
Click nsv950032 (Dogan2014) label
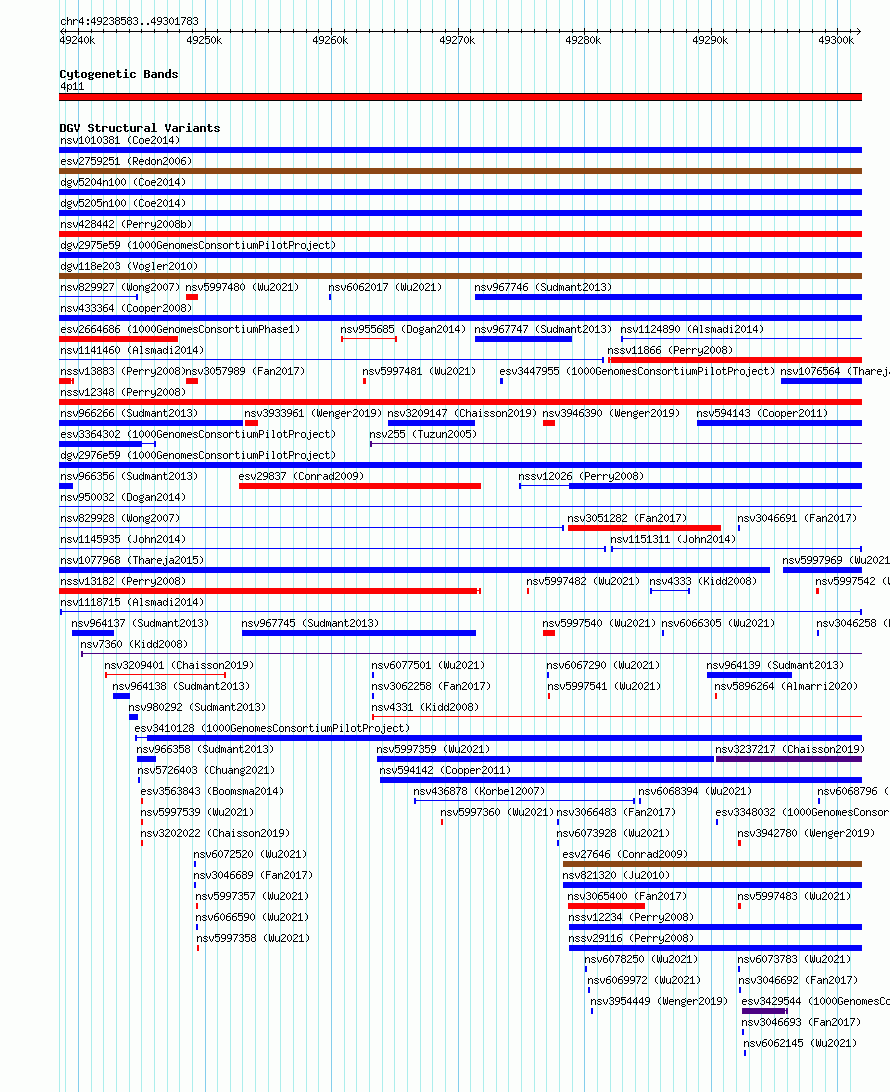123,497
